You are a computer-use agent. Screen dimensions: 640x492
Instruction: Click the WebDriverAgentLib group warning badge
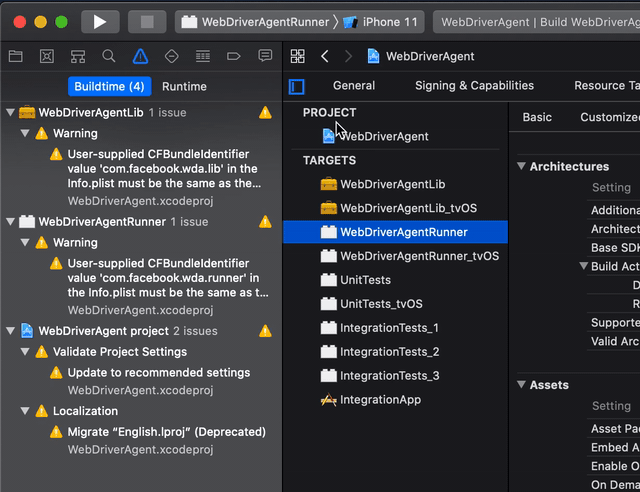265,112
